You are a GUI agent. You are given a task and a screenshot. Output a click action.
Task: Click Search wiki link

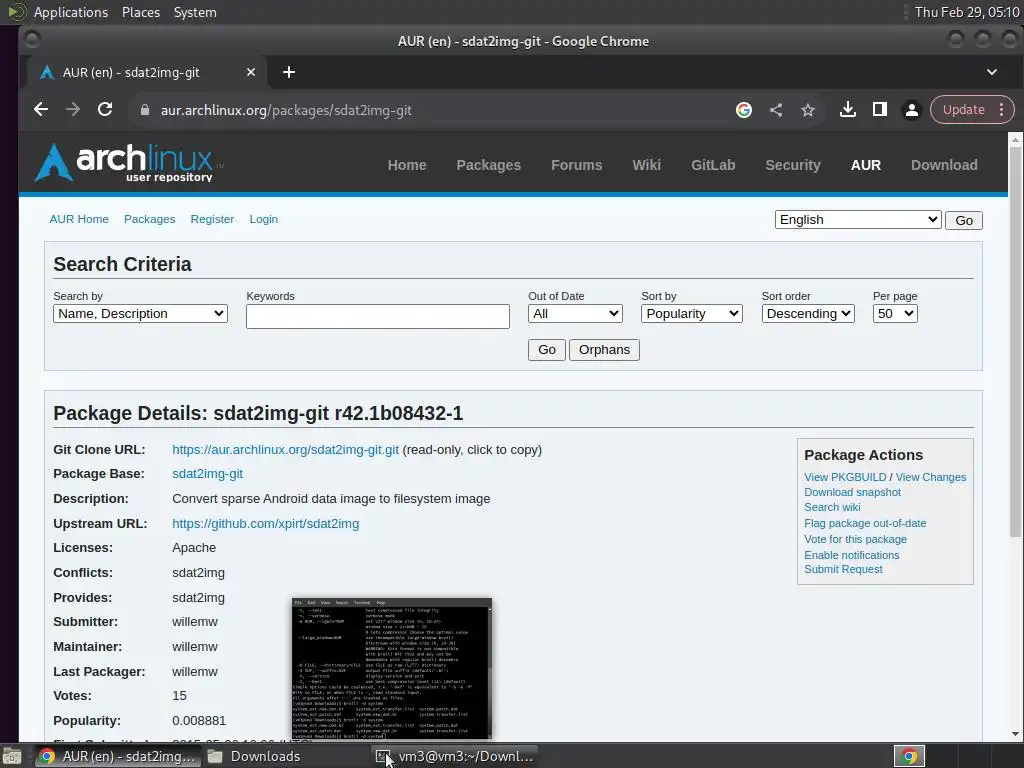tap(832, 507)
